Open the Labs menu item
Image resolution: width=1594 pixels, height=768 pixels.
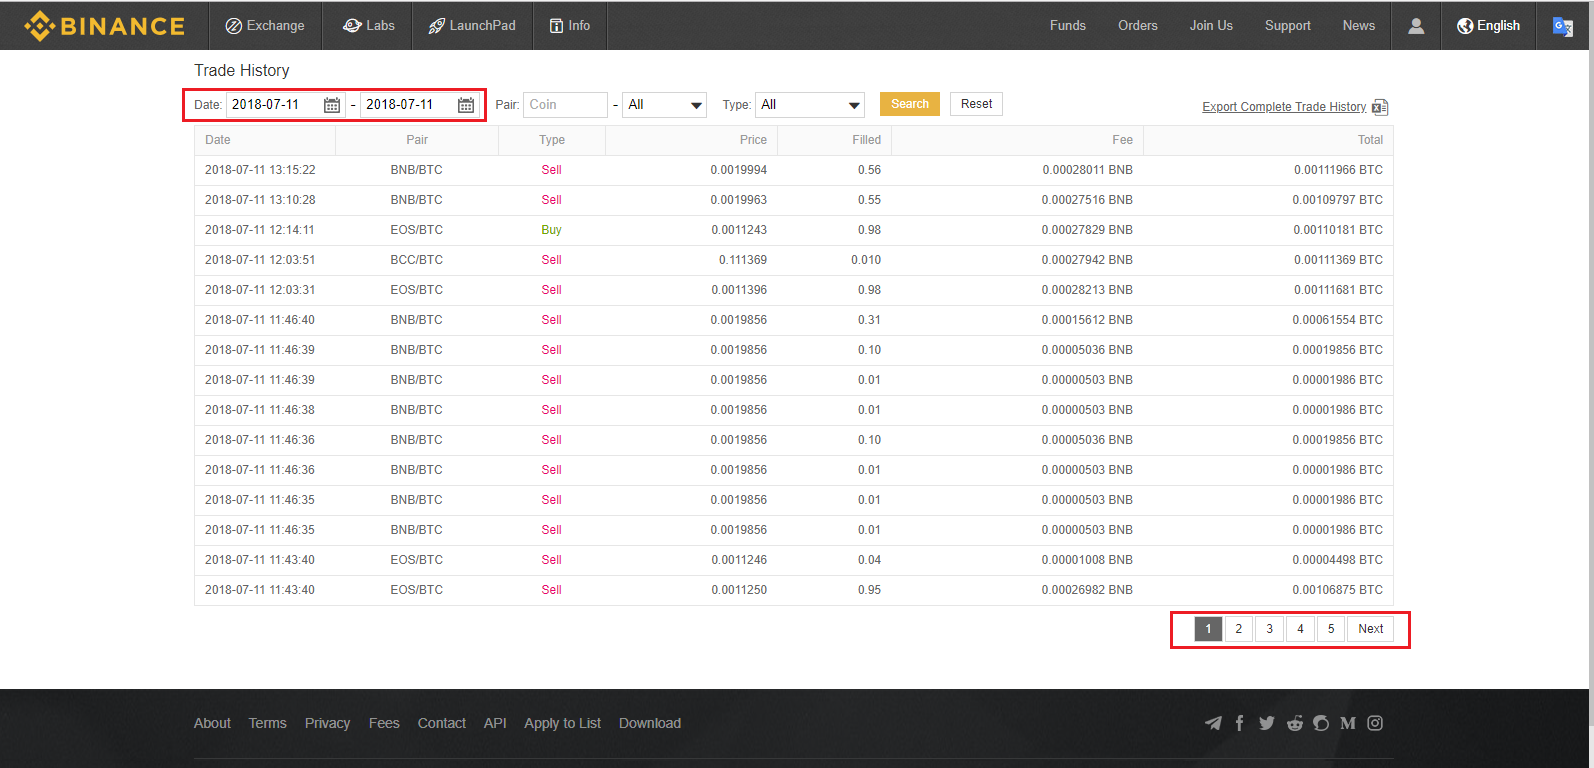[x=369, y=26]
